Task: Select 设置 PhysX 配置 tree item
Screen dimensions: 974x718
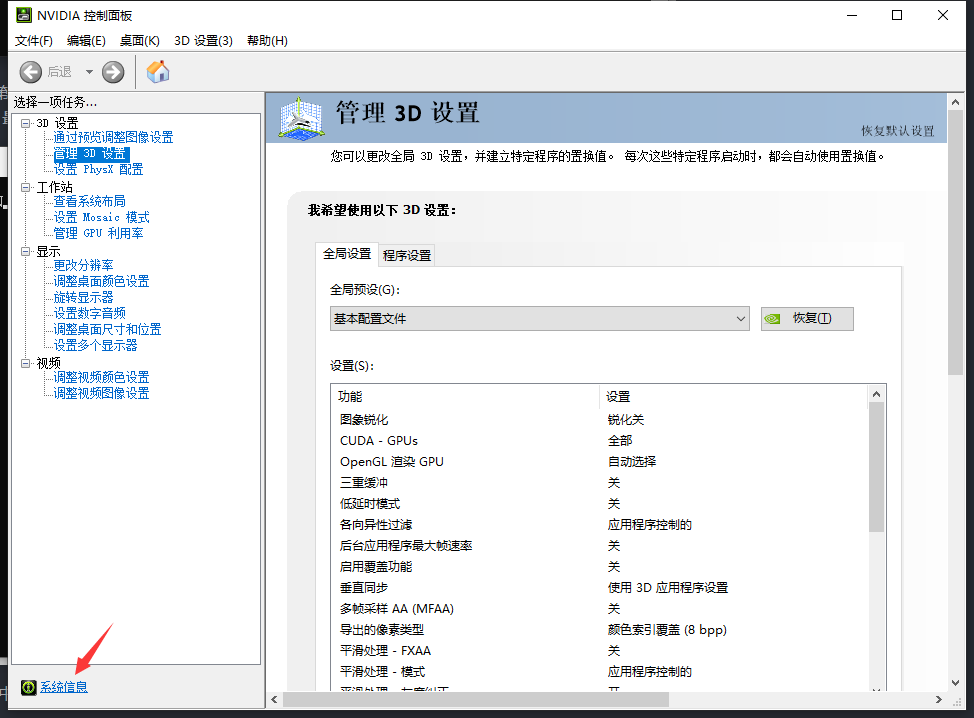Action: (x=98, y=169)
